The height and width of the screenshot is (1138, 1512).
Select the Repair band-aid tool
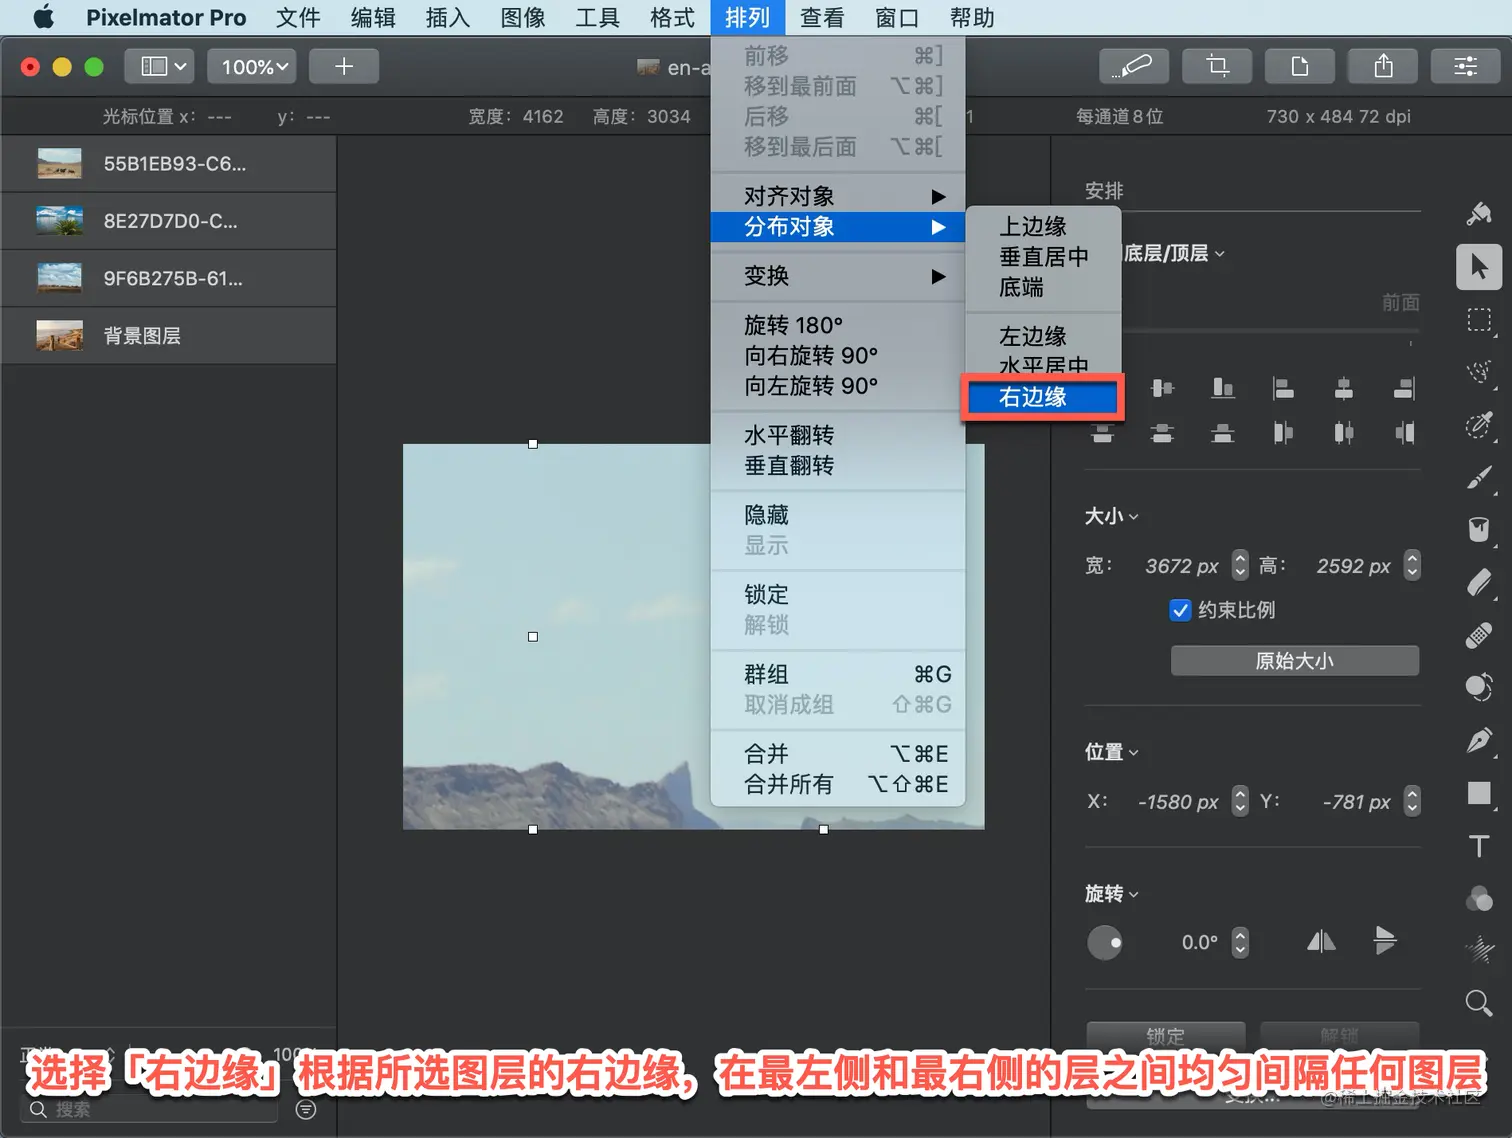click(x=1479, y=636)
